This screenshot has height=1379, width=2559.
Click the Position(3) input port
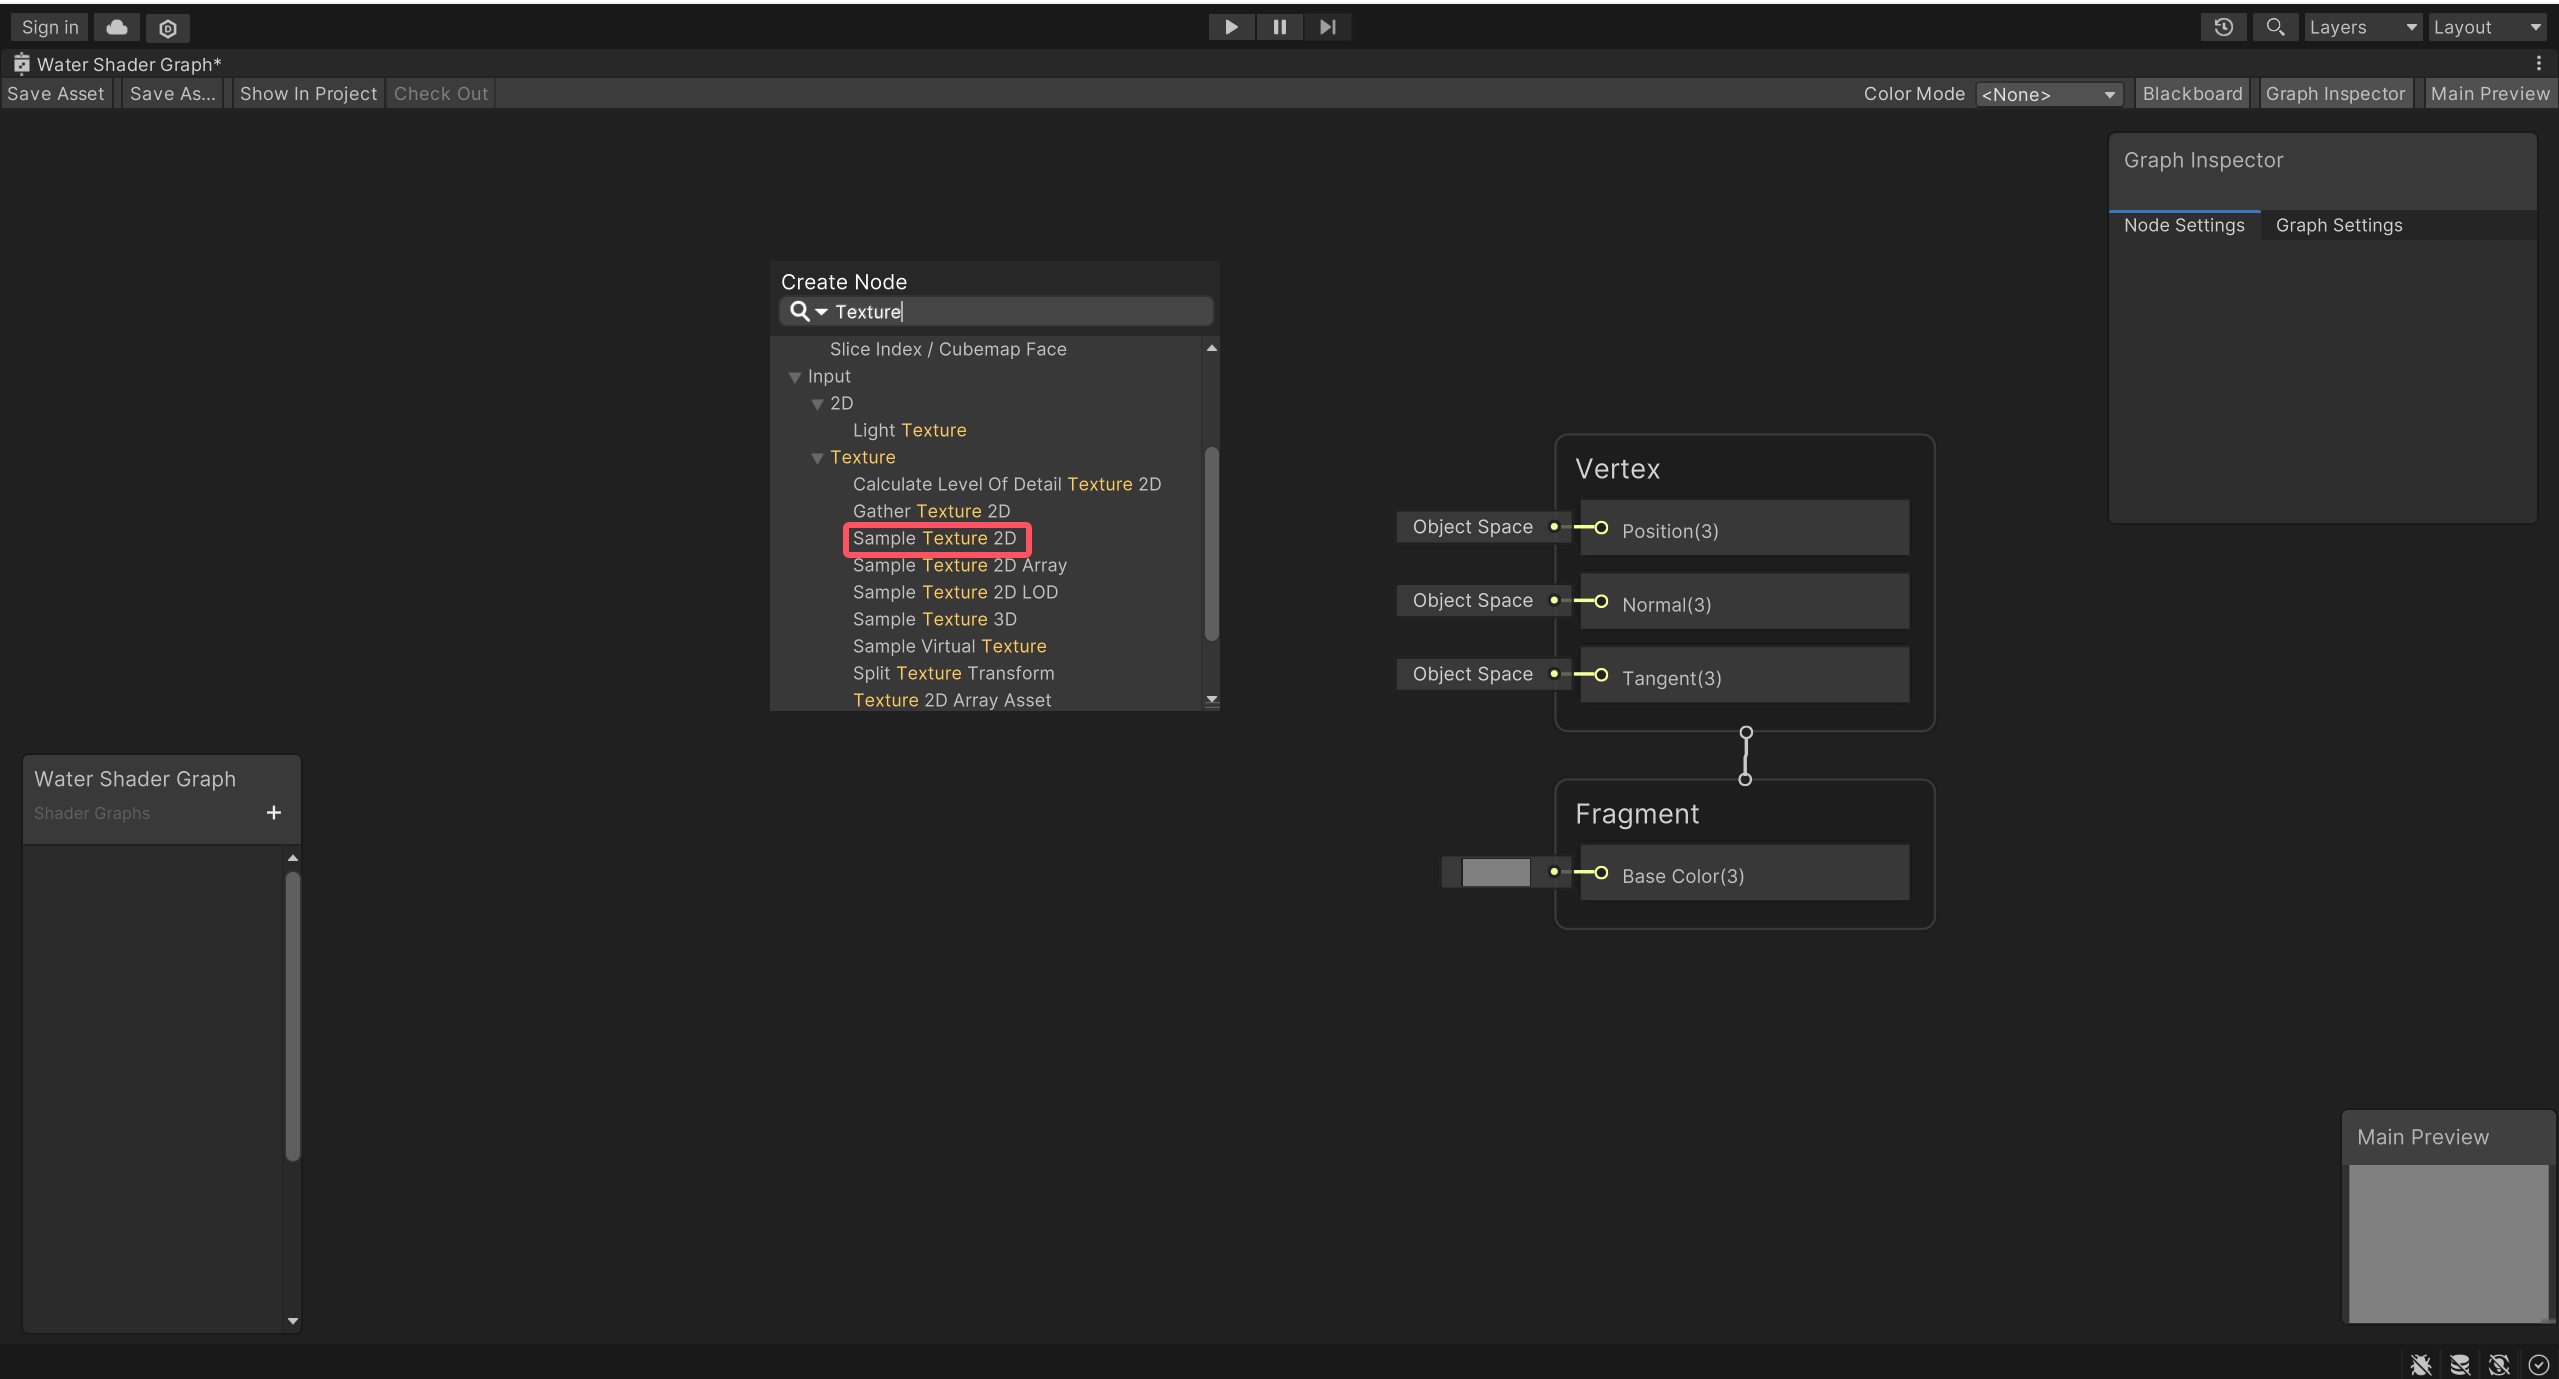pyautogui.click(x=1601, y=528)
